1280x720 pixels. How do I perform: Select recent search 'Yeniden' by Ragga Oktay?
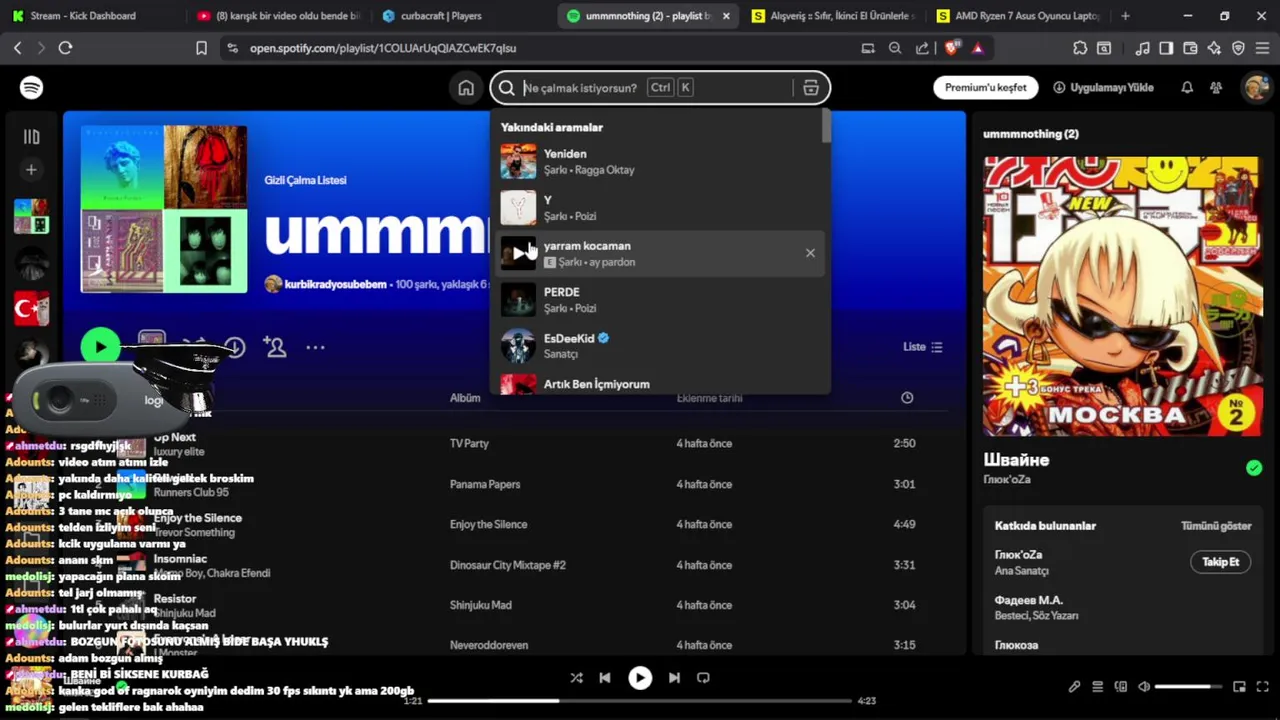[660, 161]
